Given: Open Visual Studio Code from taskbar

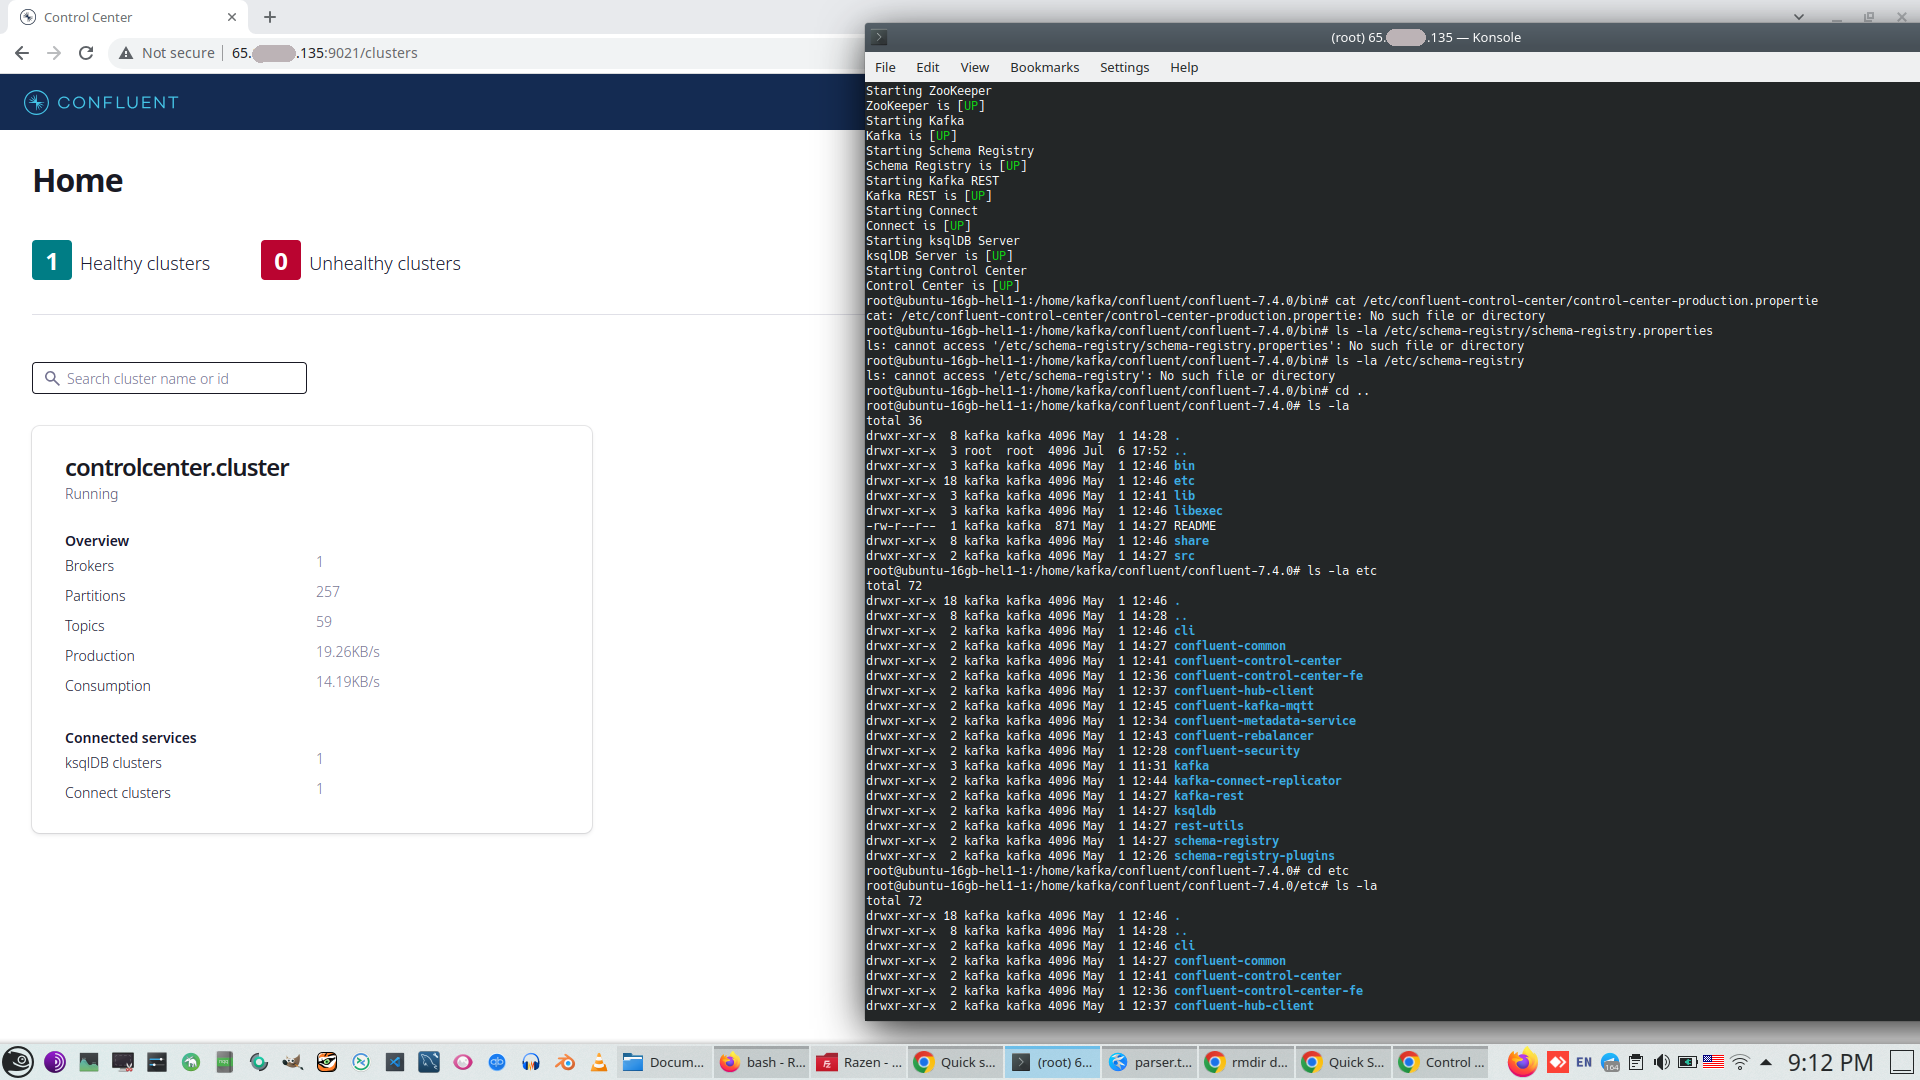Looking at the screenshot, I should click(395, 1062).
